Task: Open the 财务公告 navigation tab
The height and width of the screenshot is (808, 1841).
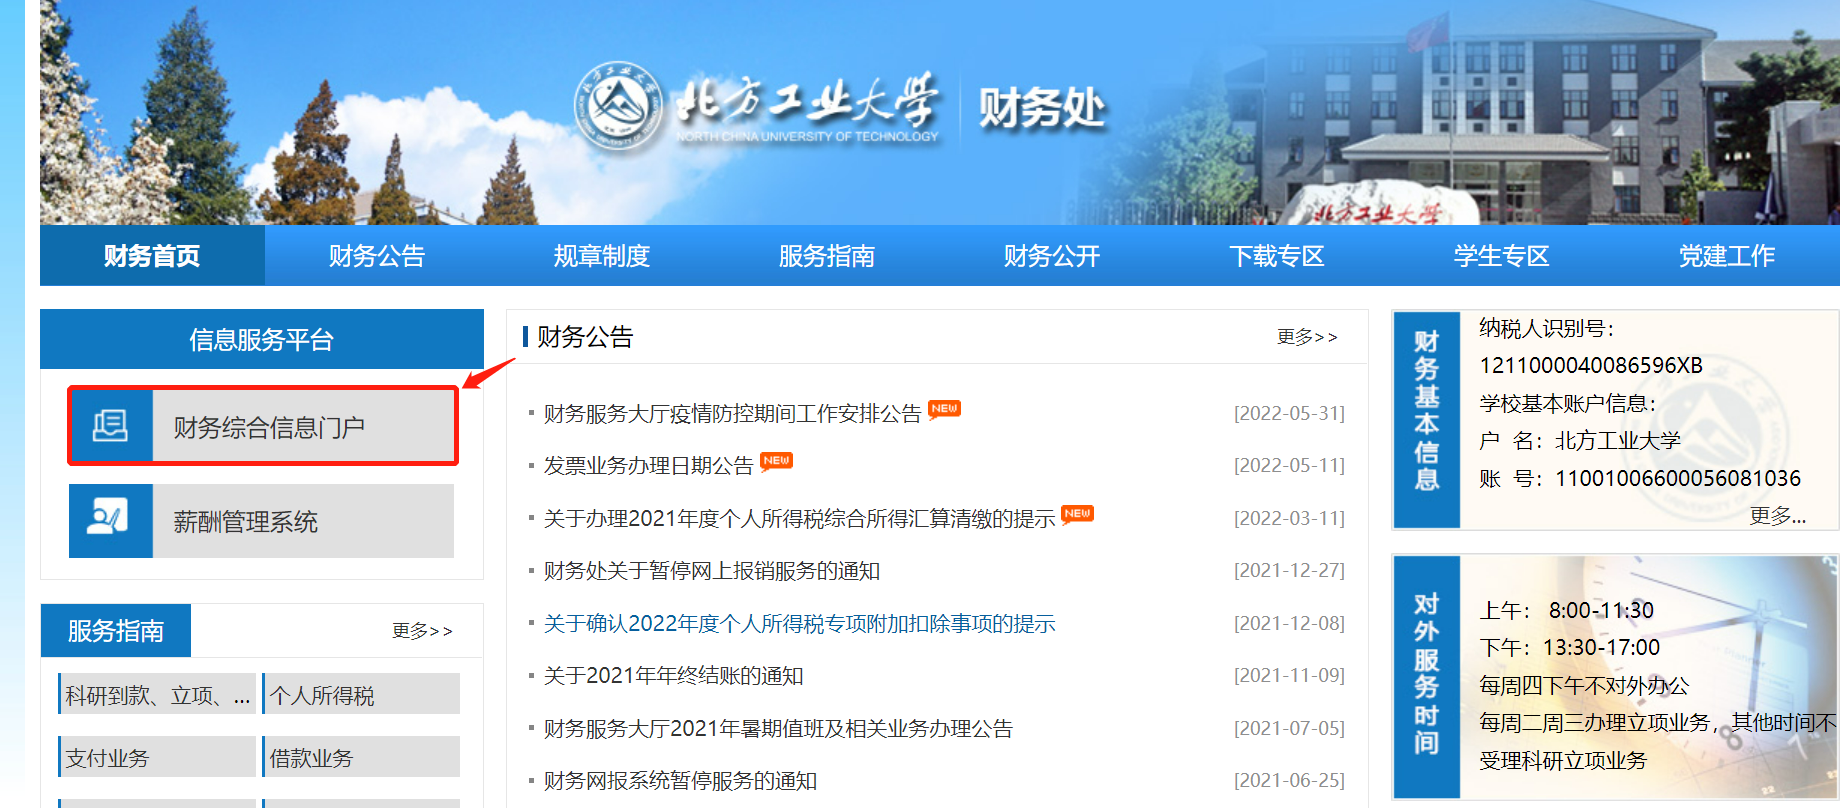Action: pyautogui.click(x=377, y=256)
